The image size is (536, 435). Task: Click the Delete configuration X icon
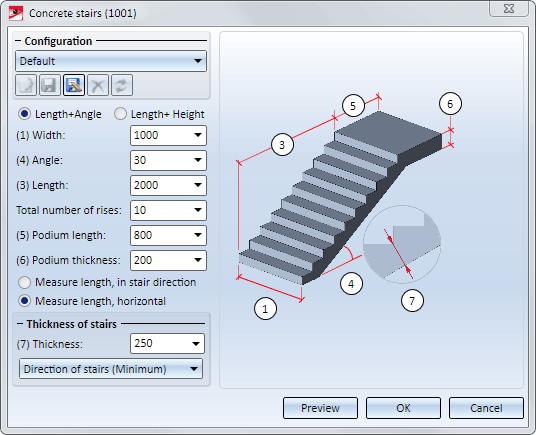point(98,85)
